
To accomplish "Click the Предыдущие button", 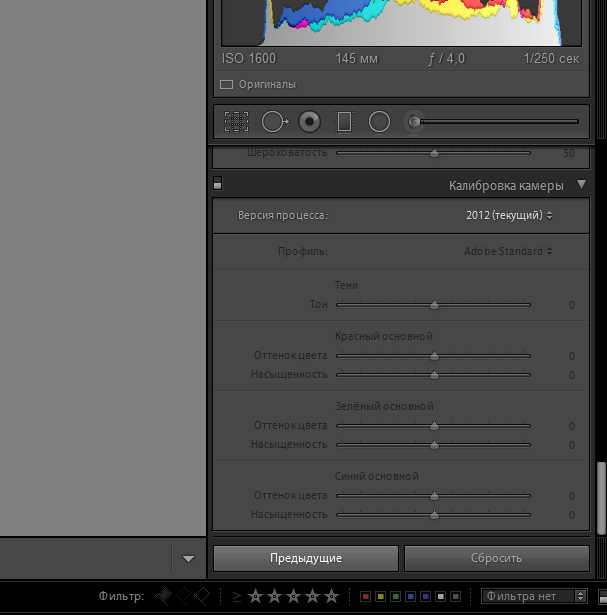I will [306, 558].
